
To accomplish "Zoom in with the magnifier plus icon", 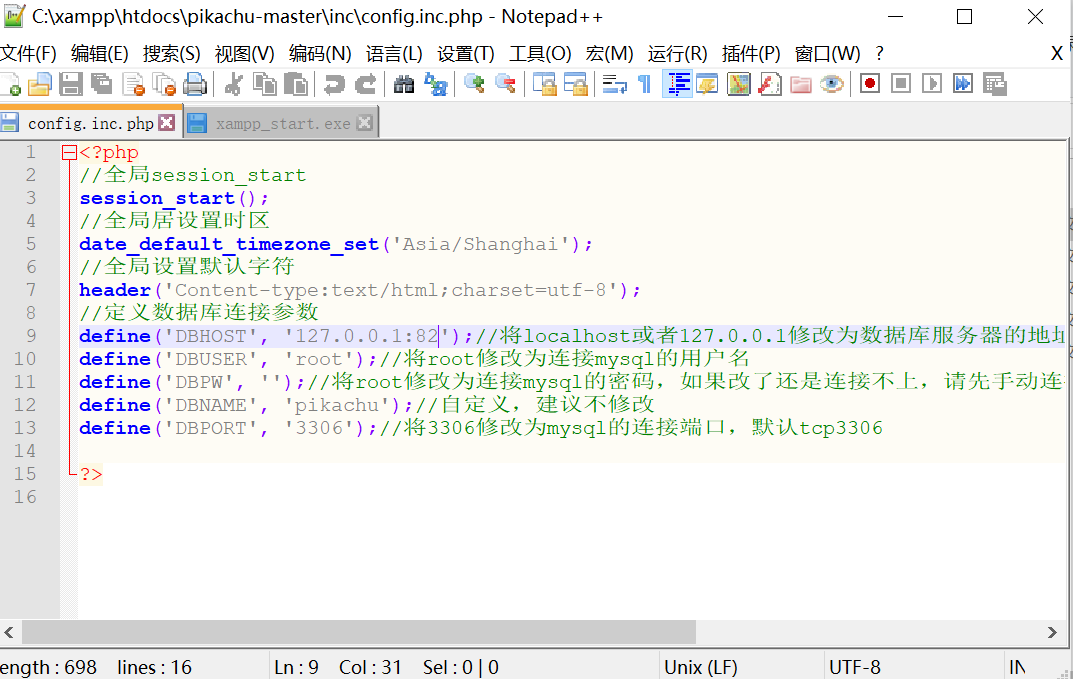I will (474, 84).
